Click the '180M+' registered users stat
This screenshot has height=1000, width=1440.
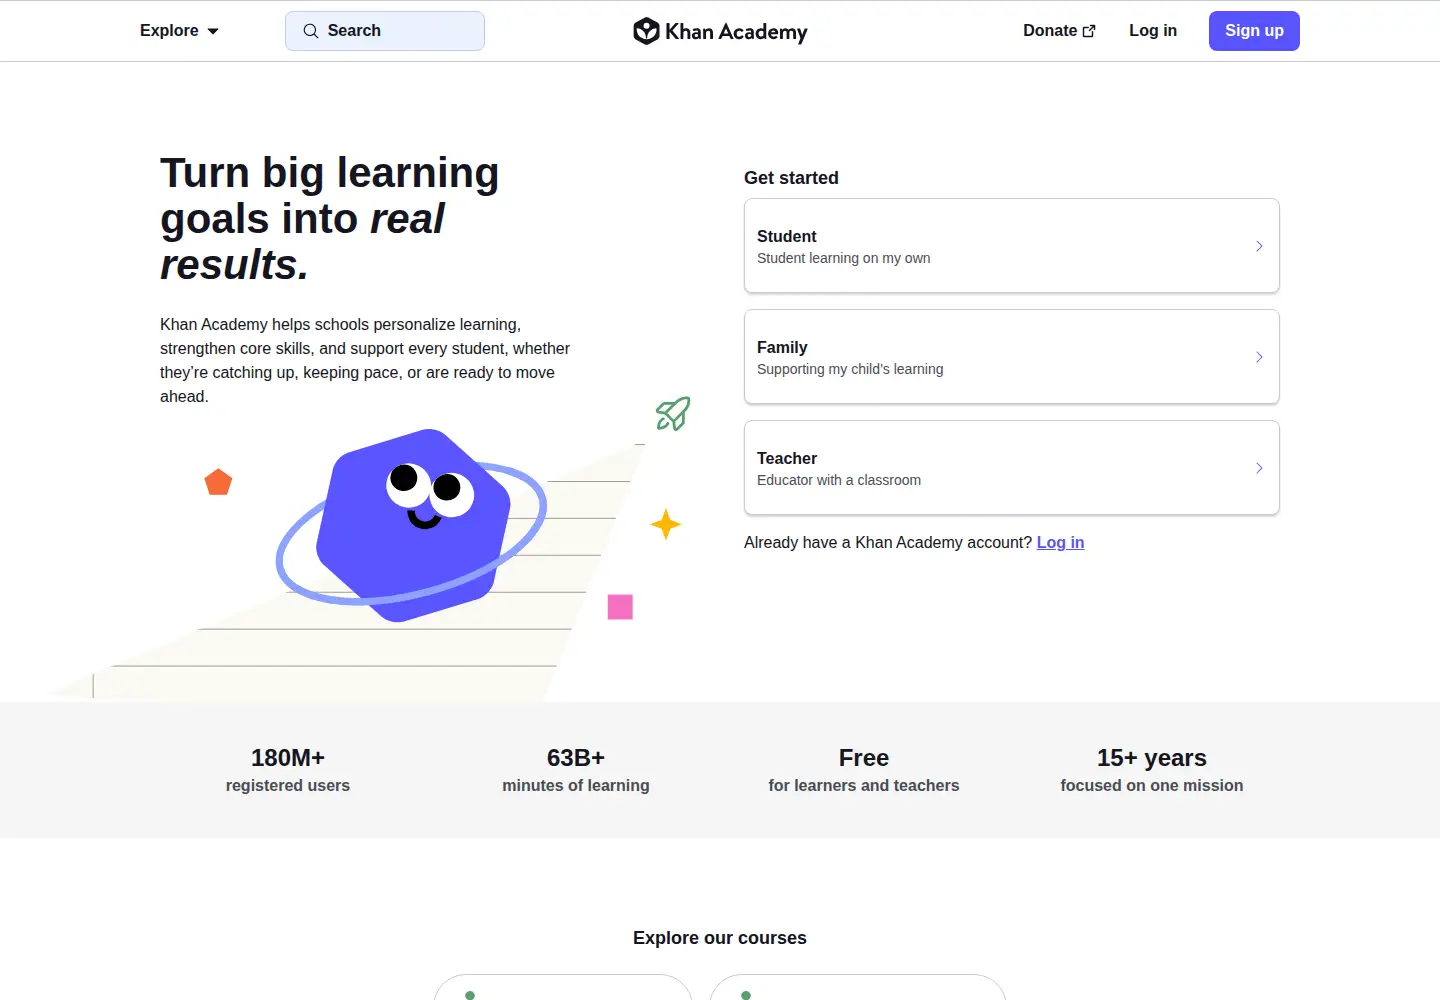[x=288, y=770]
